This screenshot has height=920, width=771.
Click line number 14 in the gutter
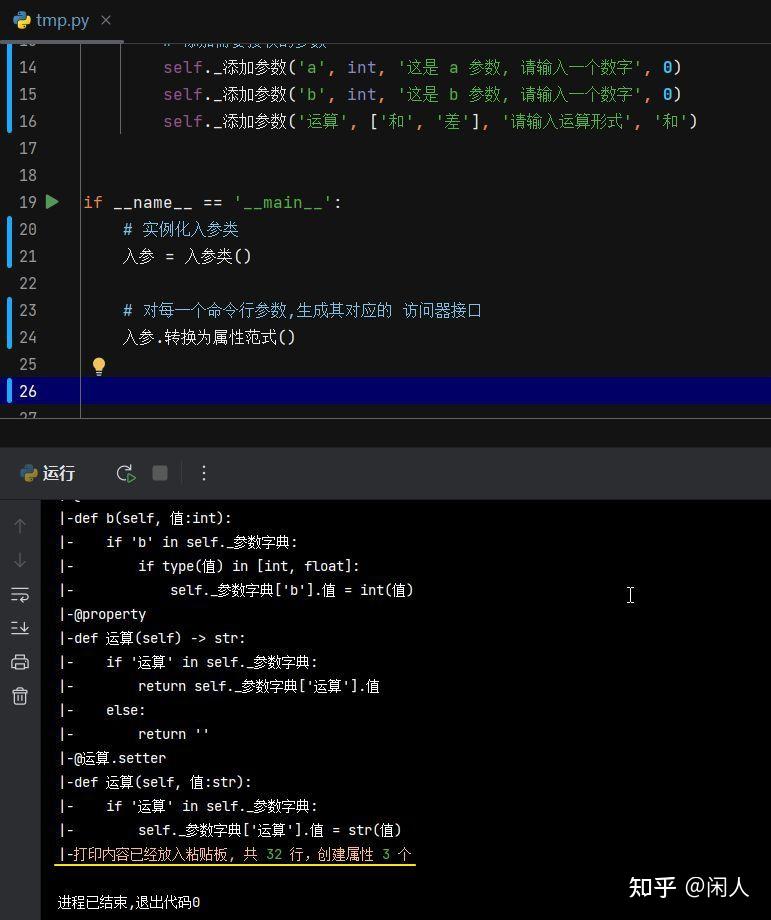tap(28, 67)
